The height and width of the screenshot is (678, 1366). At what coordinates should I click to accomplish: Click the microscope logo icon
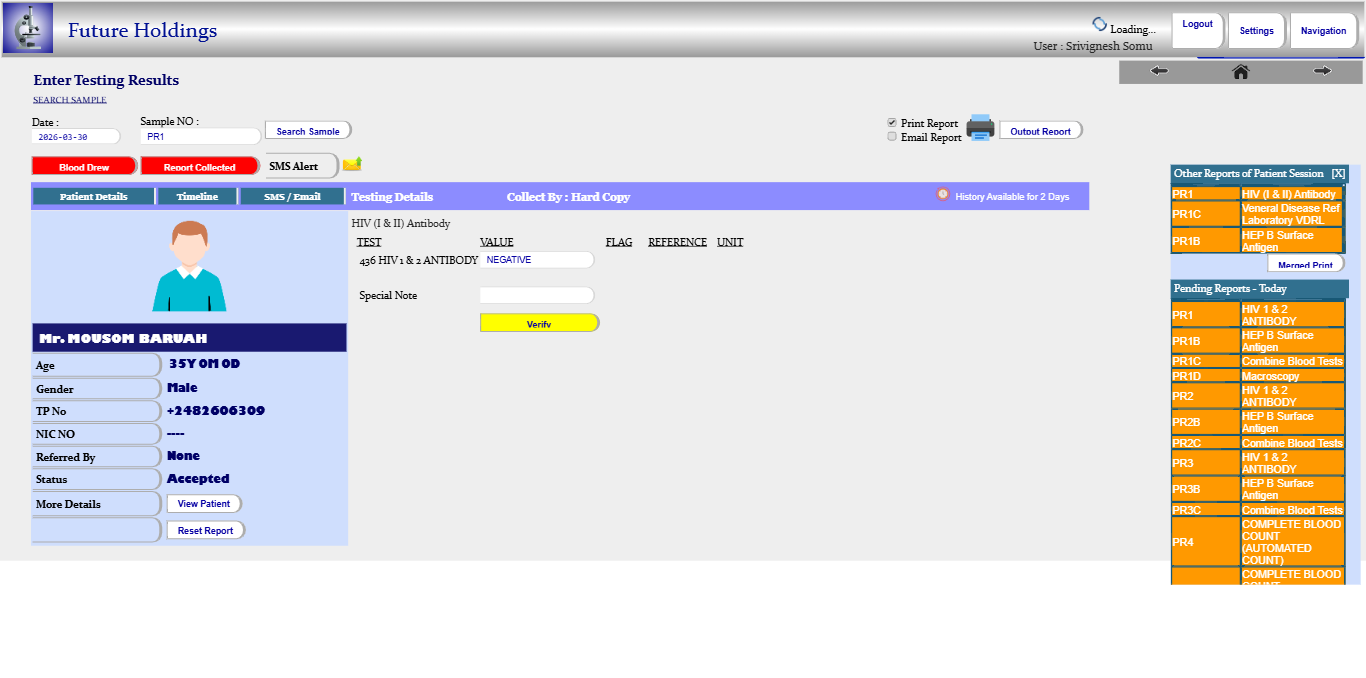[x=28, y=28]
